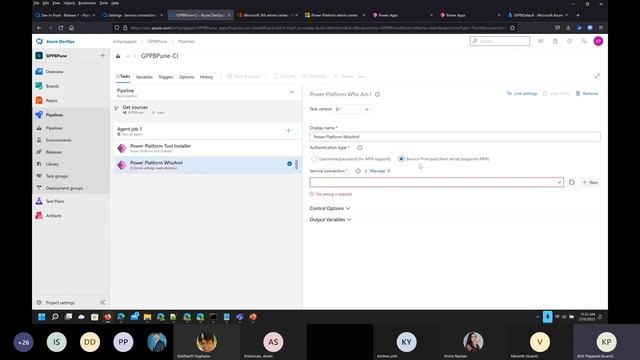Bookmark this page with the star icon

(512, 28)
